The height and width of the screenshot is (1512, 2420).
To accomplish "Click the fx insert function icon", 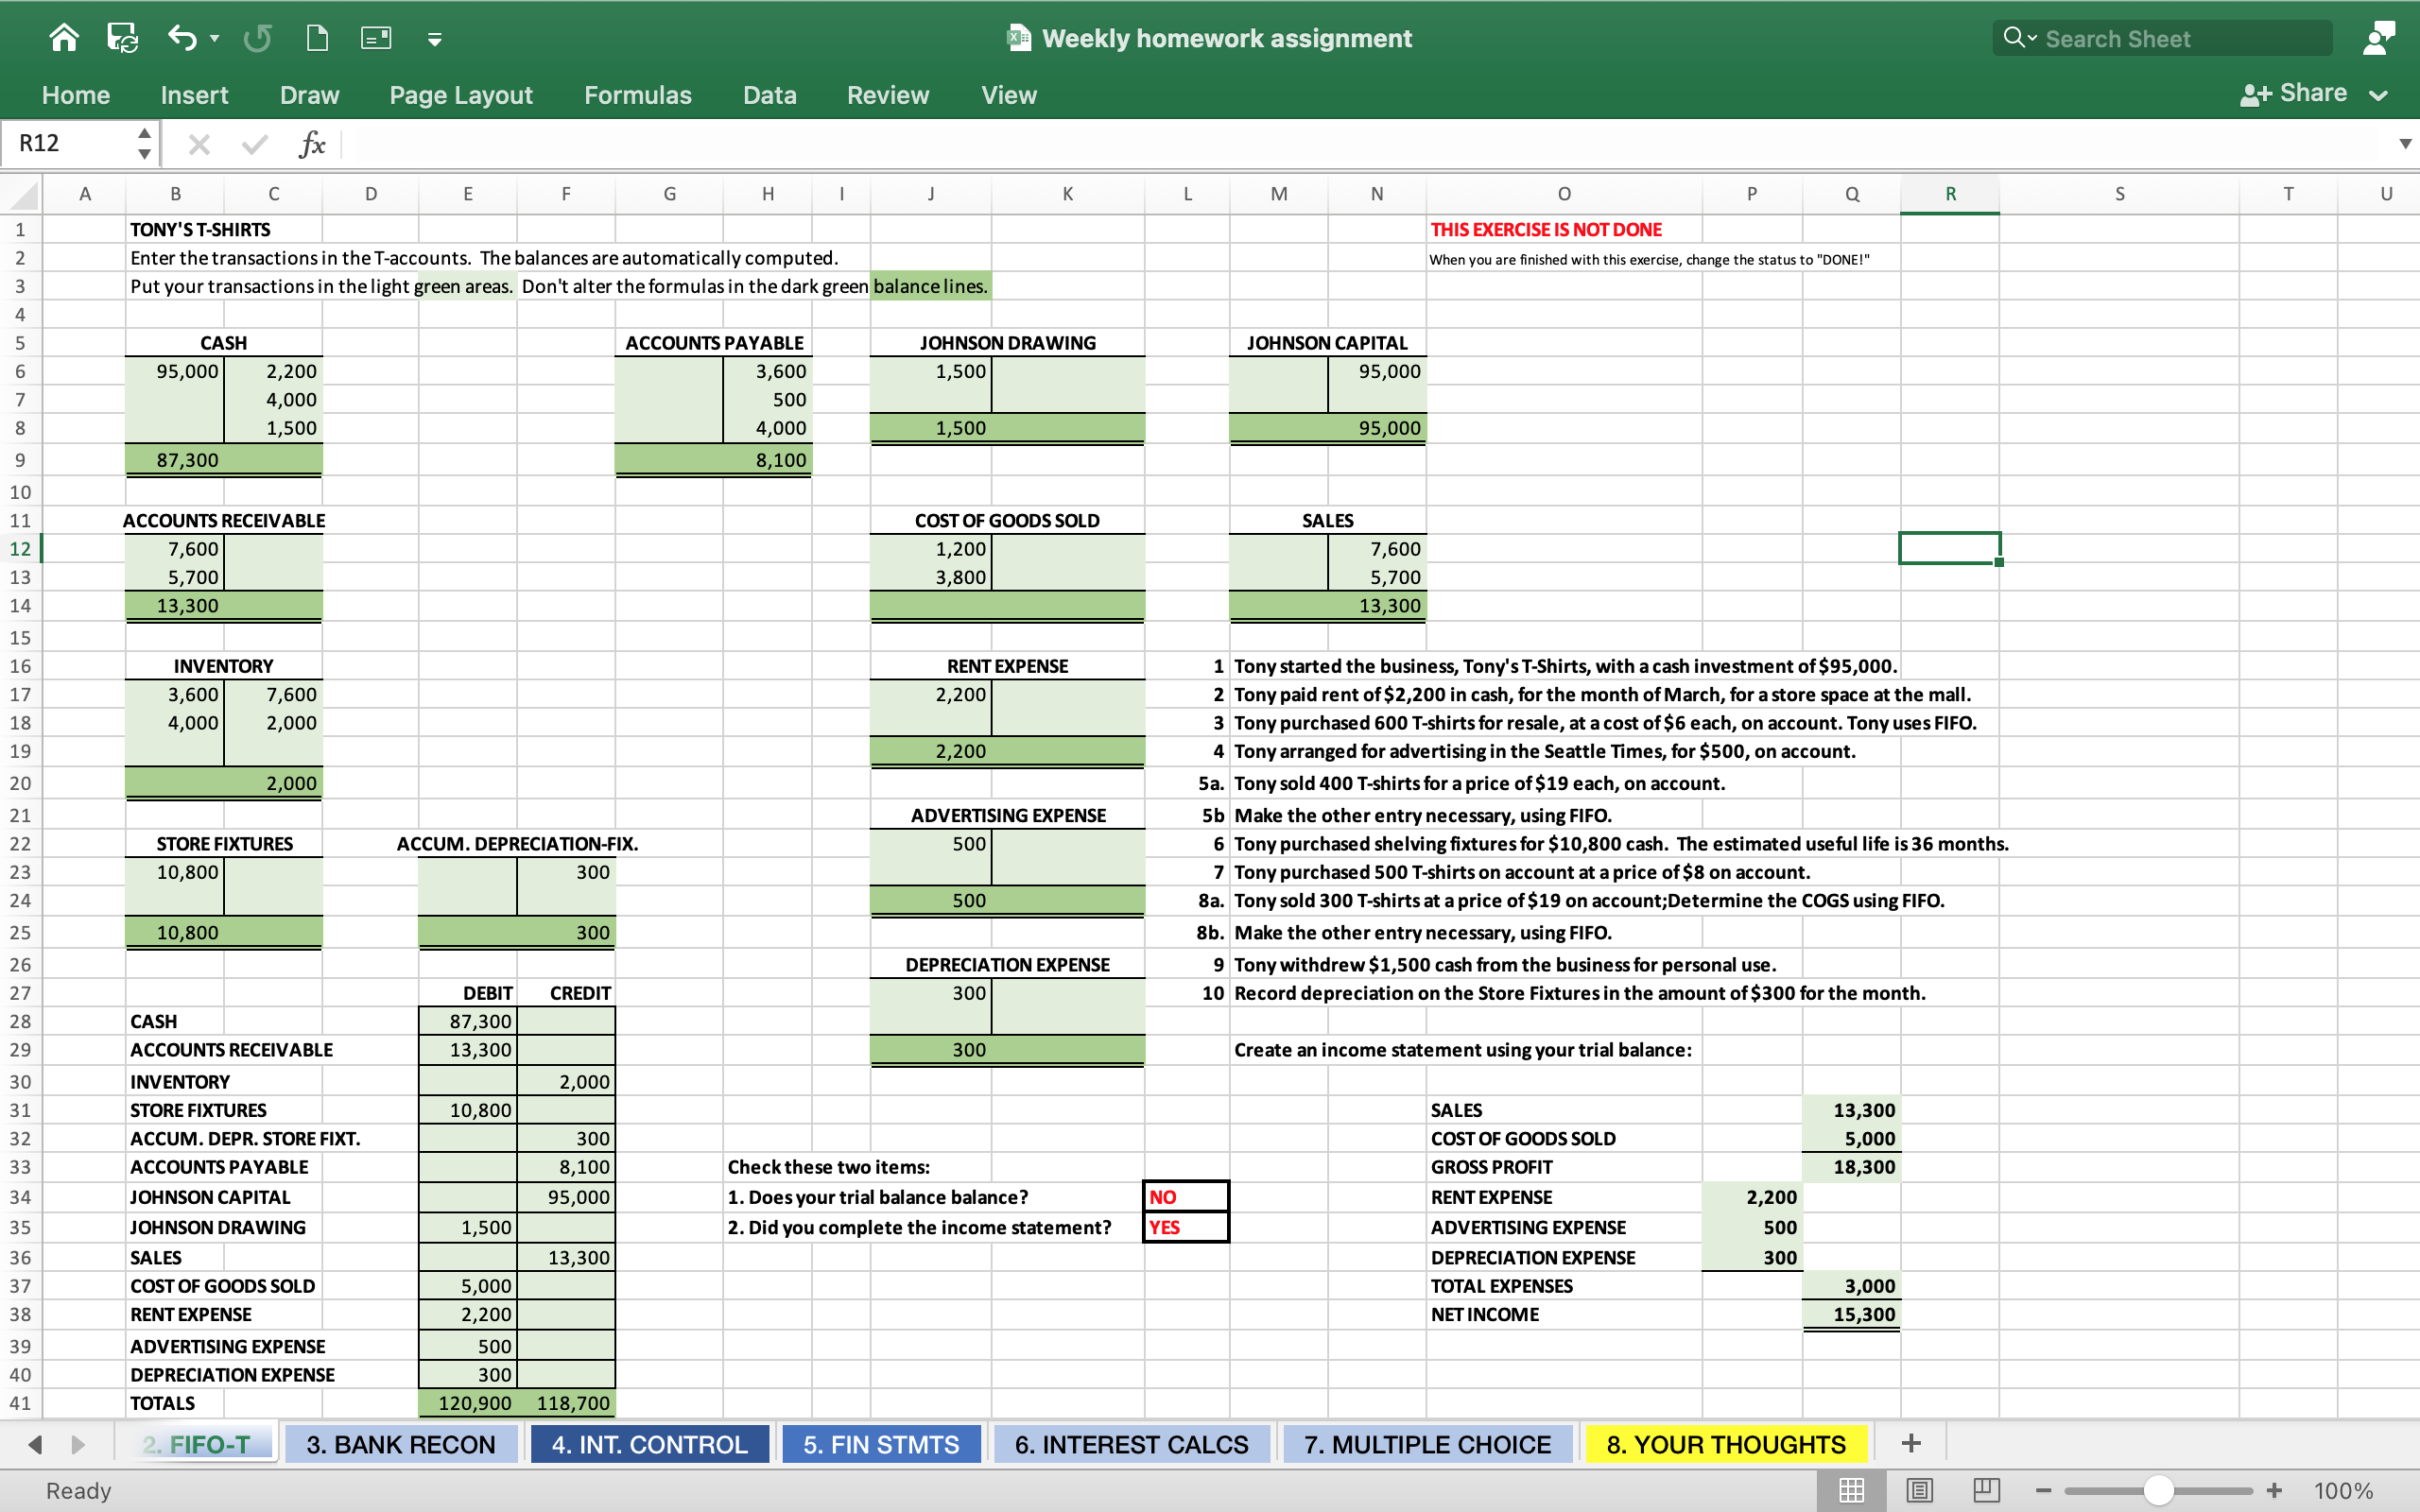I will (312, 144).
